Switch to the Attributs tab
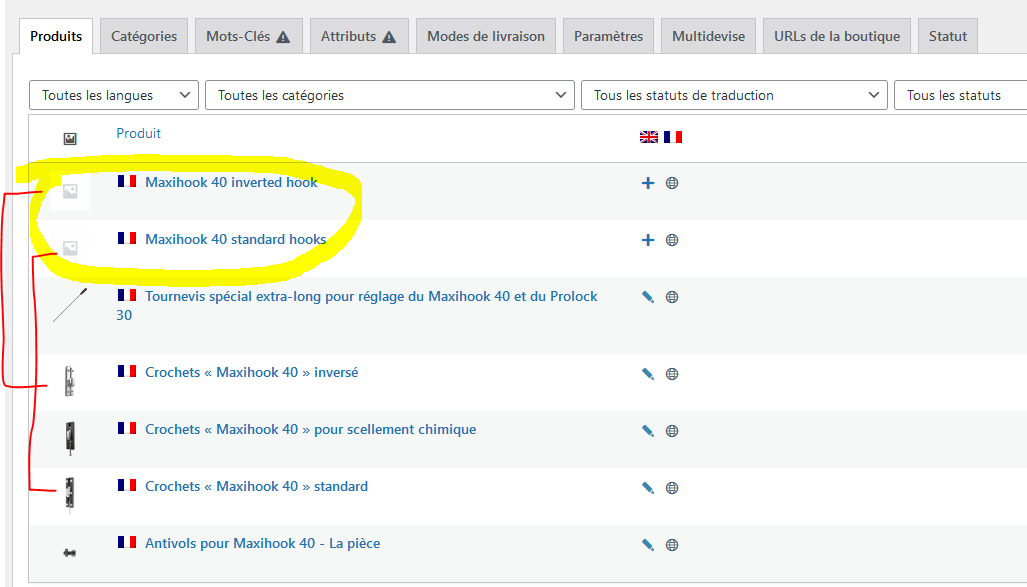 [359, 36]
